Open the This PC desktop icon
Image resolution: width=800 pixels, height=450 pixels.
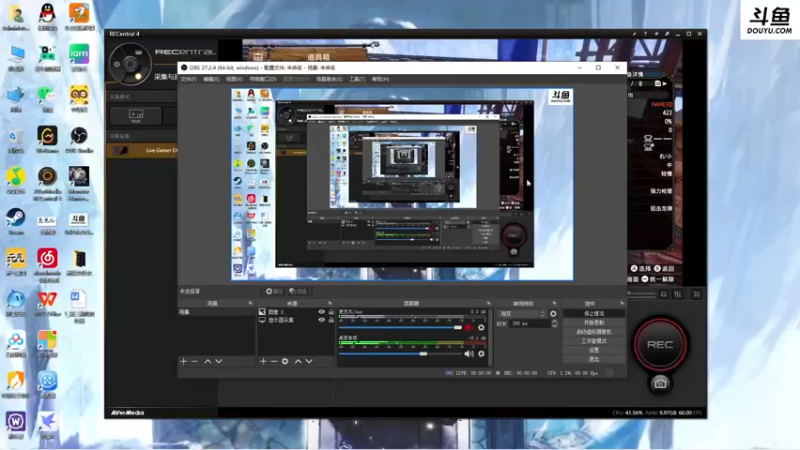(x=16, y=58)
